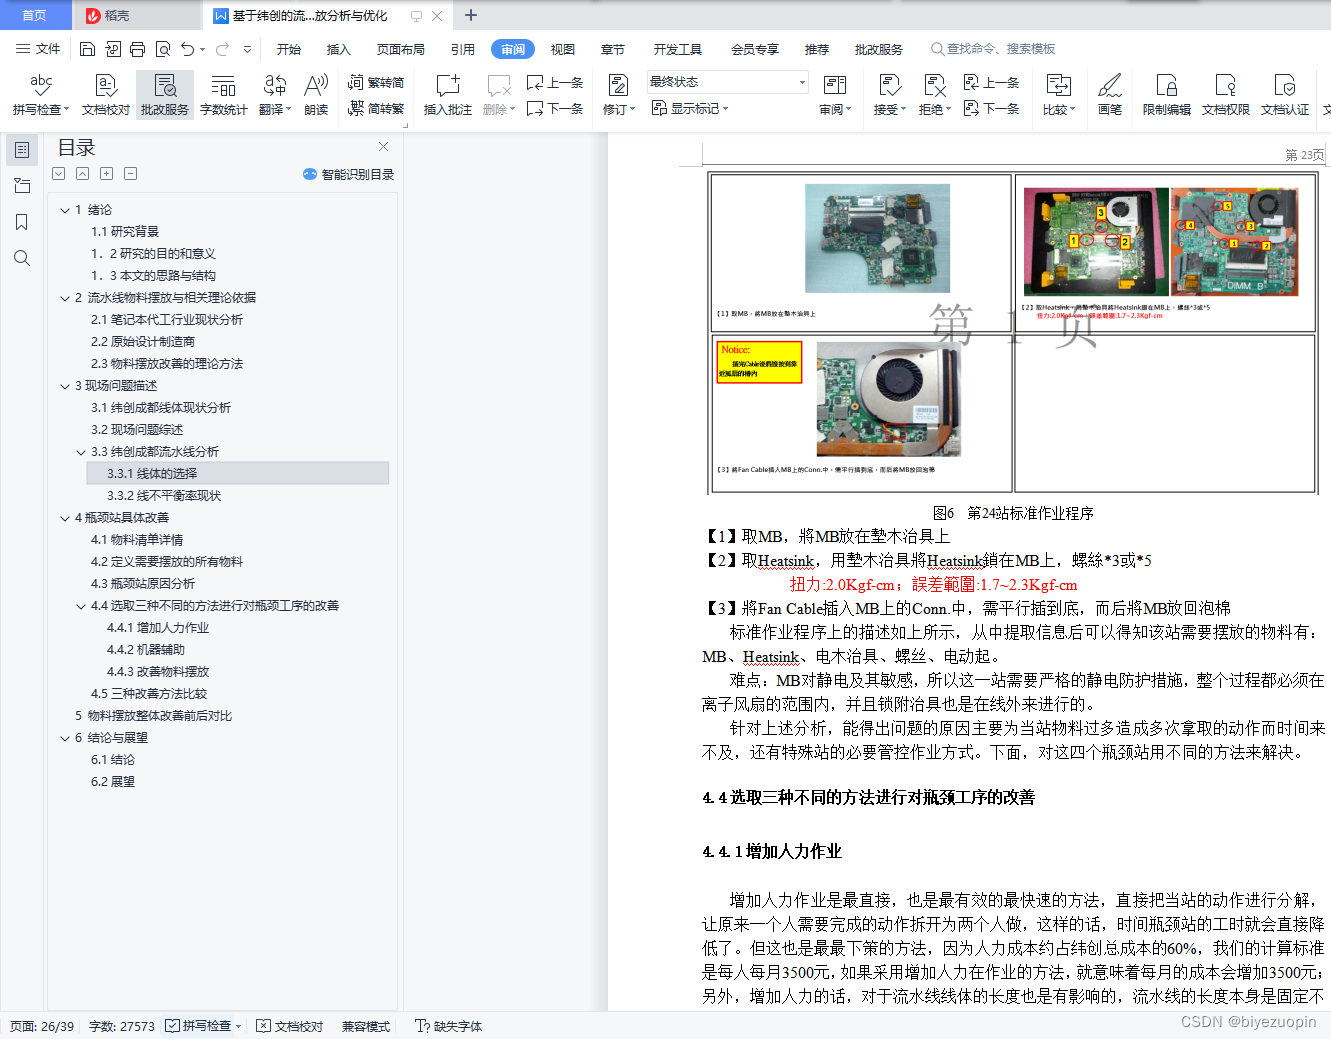Click the 字数: 27573 status entry
The height and width of the screenshot is (1039, 1331).
(122, 1026)
